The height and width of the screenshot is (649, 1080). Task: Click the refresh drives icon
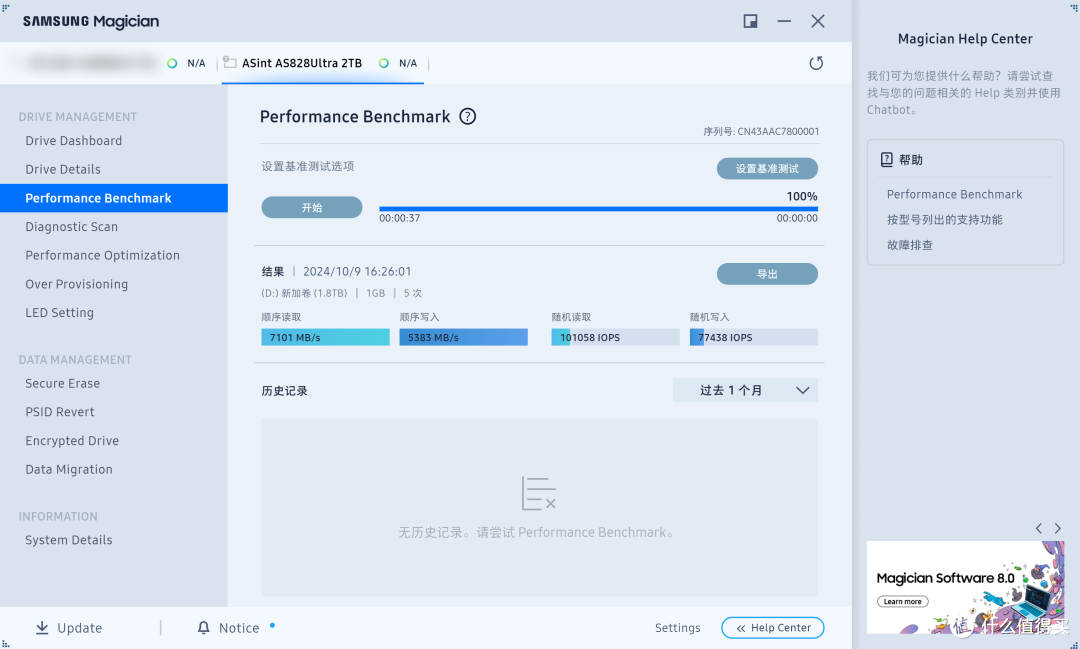point(816,63)
